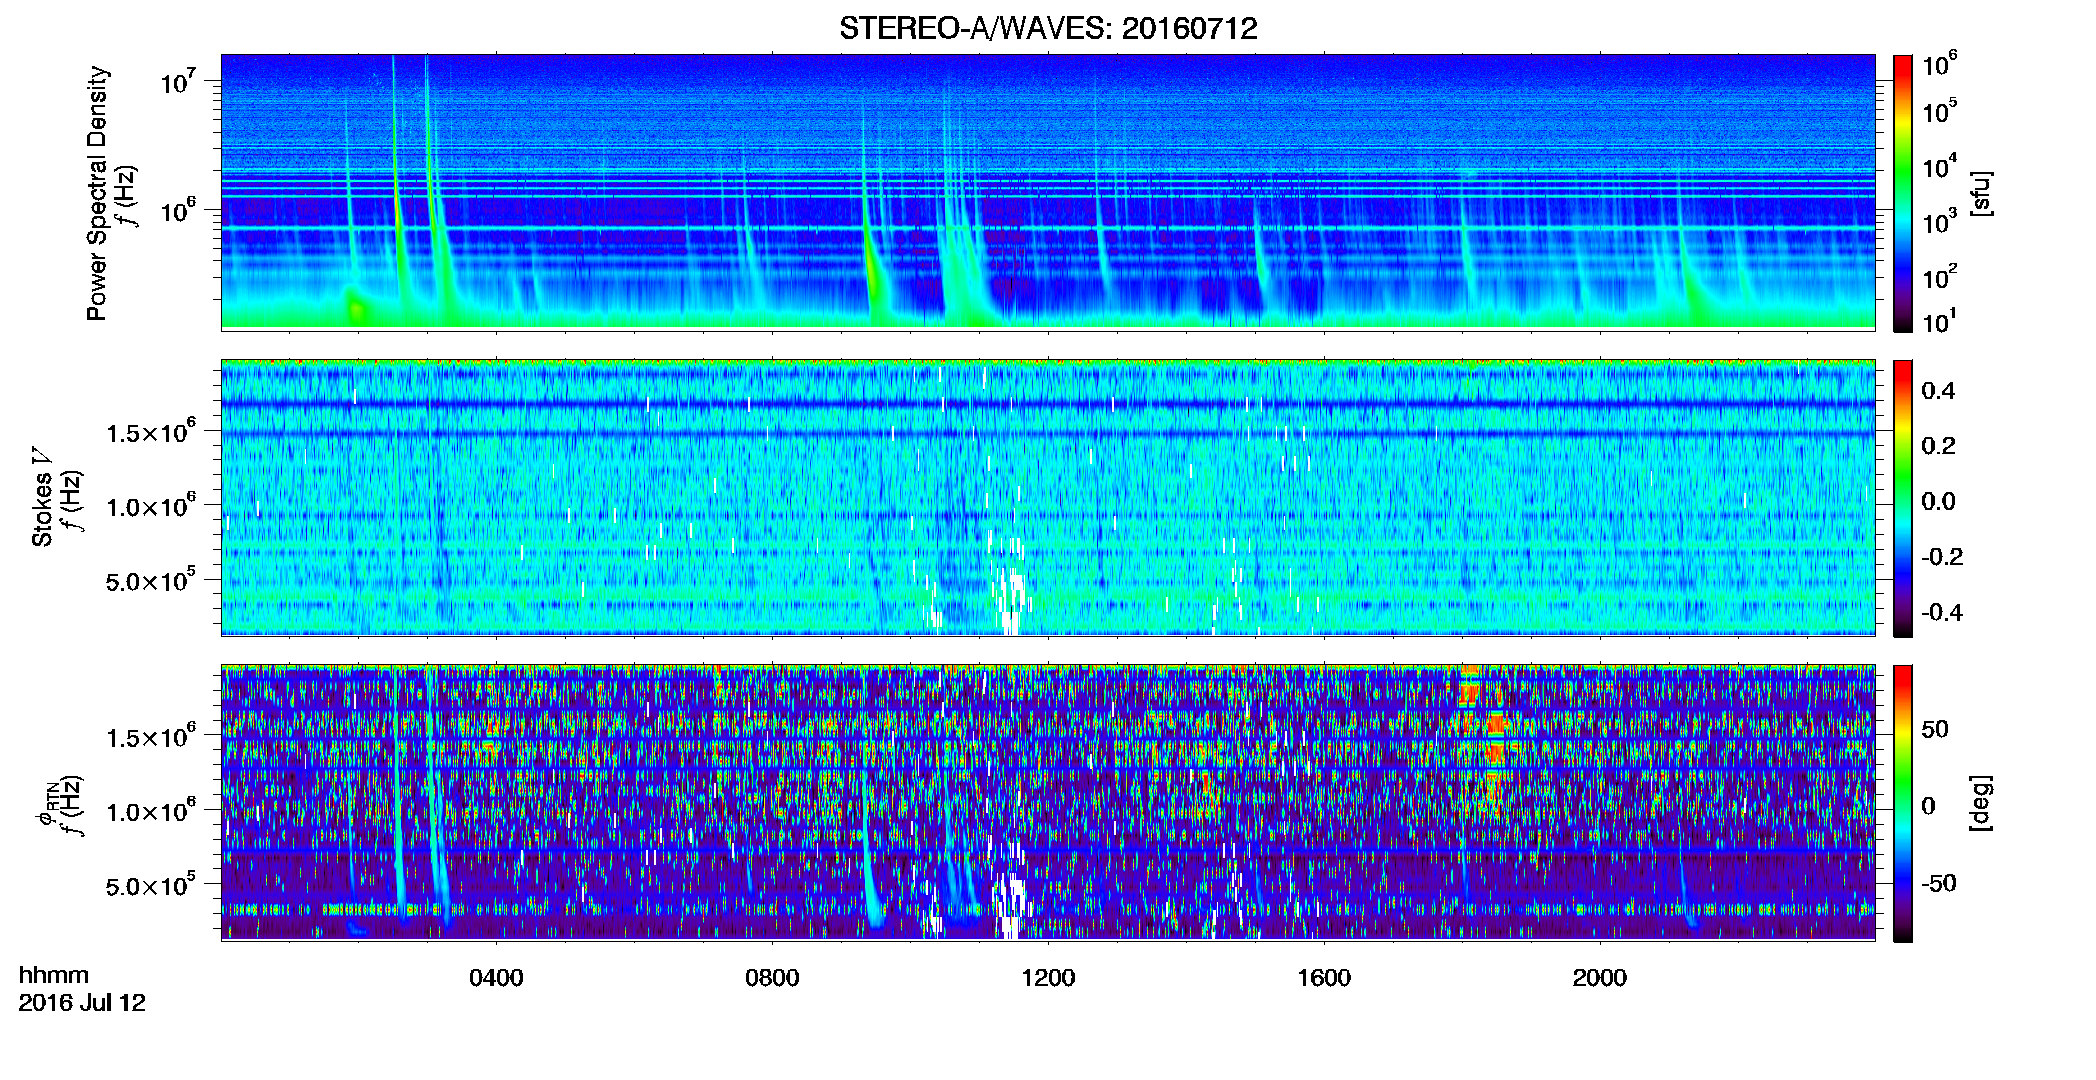Click the STEREO-A/WAVES: 20160712 plot title

(1048, 28)
